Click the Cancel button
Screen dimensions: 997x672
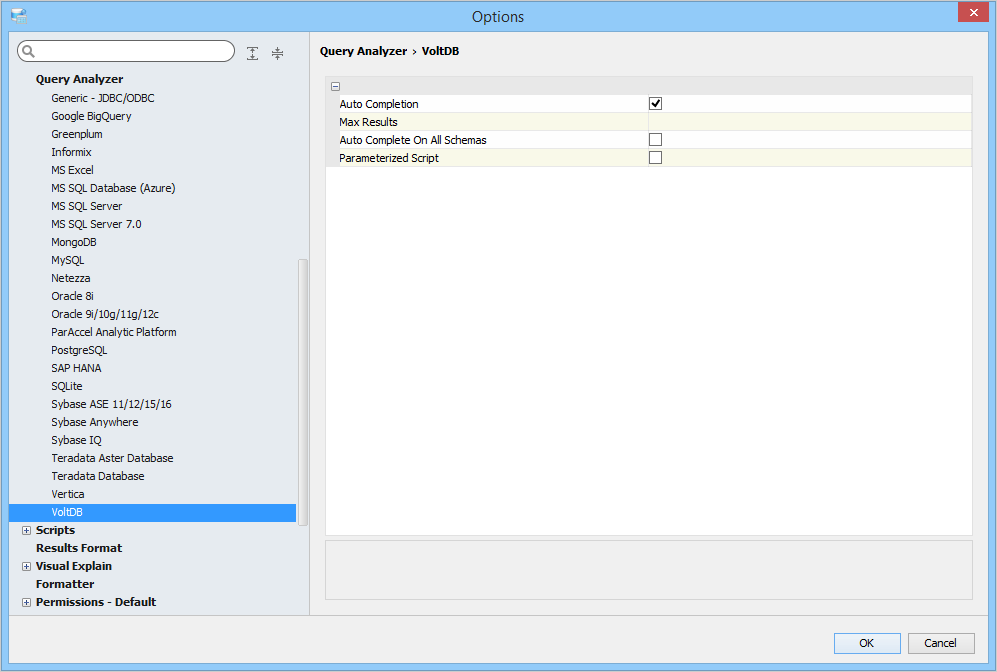pyautogui.click(x=940, y=643)
